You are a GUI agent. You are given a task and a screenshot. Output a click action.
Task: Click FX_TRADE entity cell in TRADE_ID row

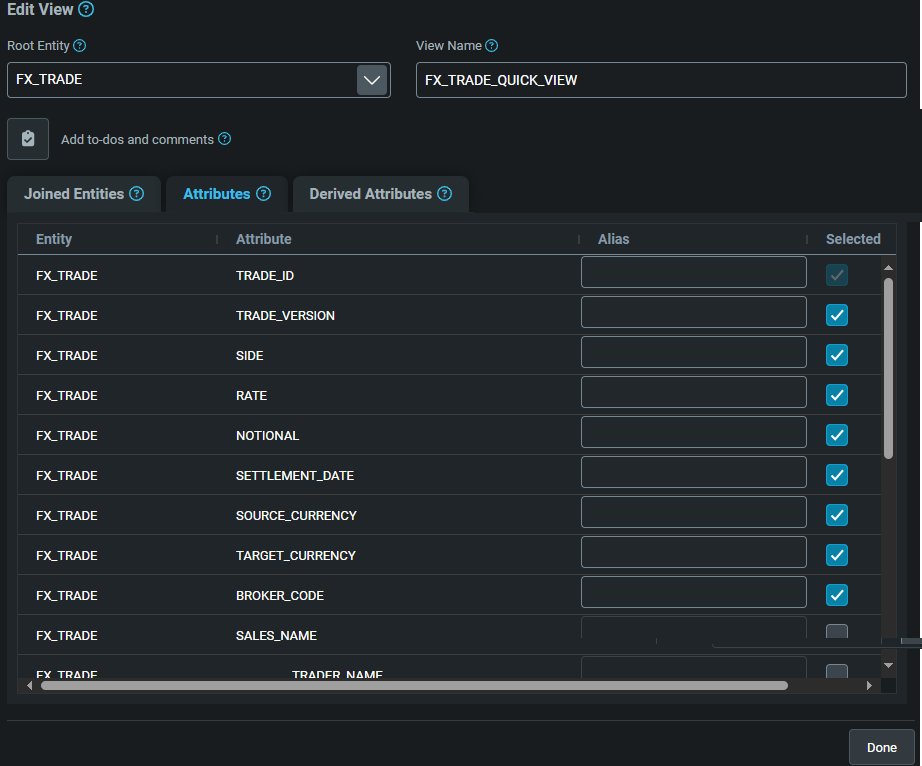[66, 275]
